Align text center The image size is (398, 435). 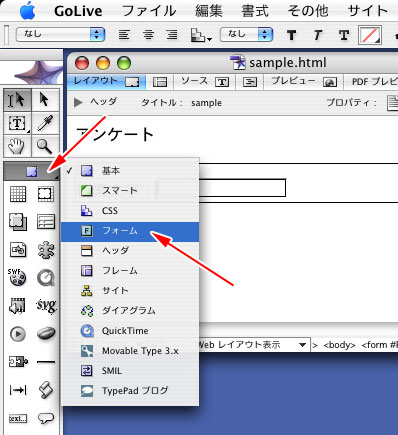[x=148, y=35]
